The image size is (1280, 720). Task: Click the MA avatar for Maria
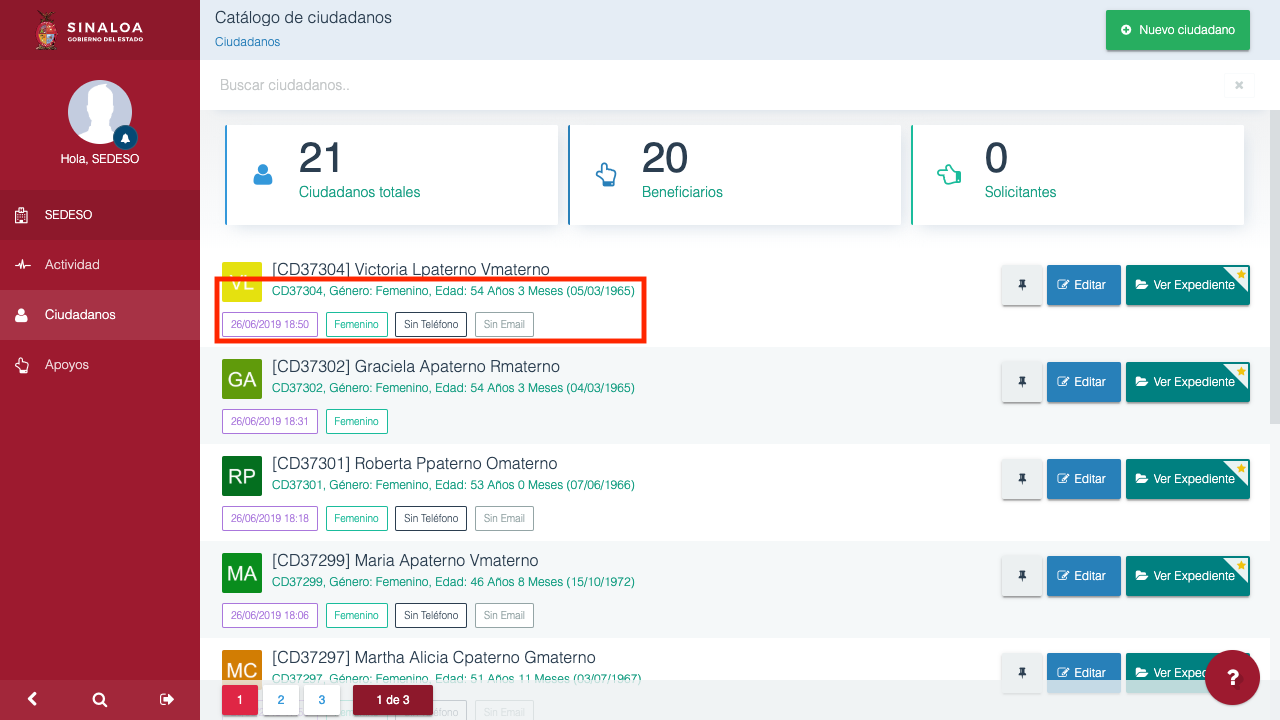click(242, 573)
